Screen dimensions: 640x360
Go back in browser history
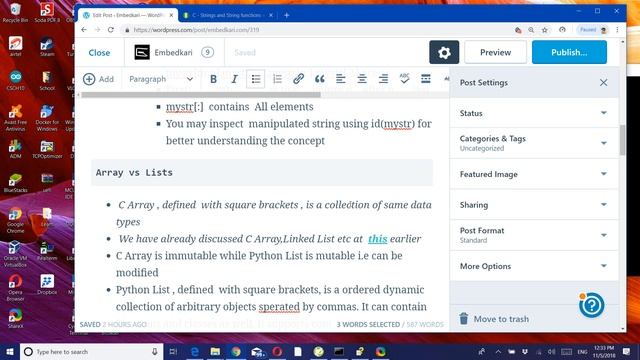point(84,30)
